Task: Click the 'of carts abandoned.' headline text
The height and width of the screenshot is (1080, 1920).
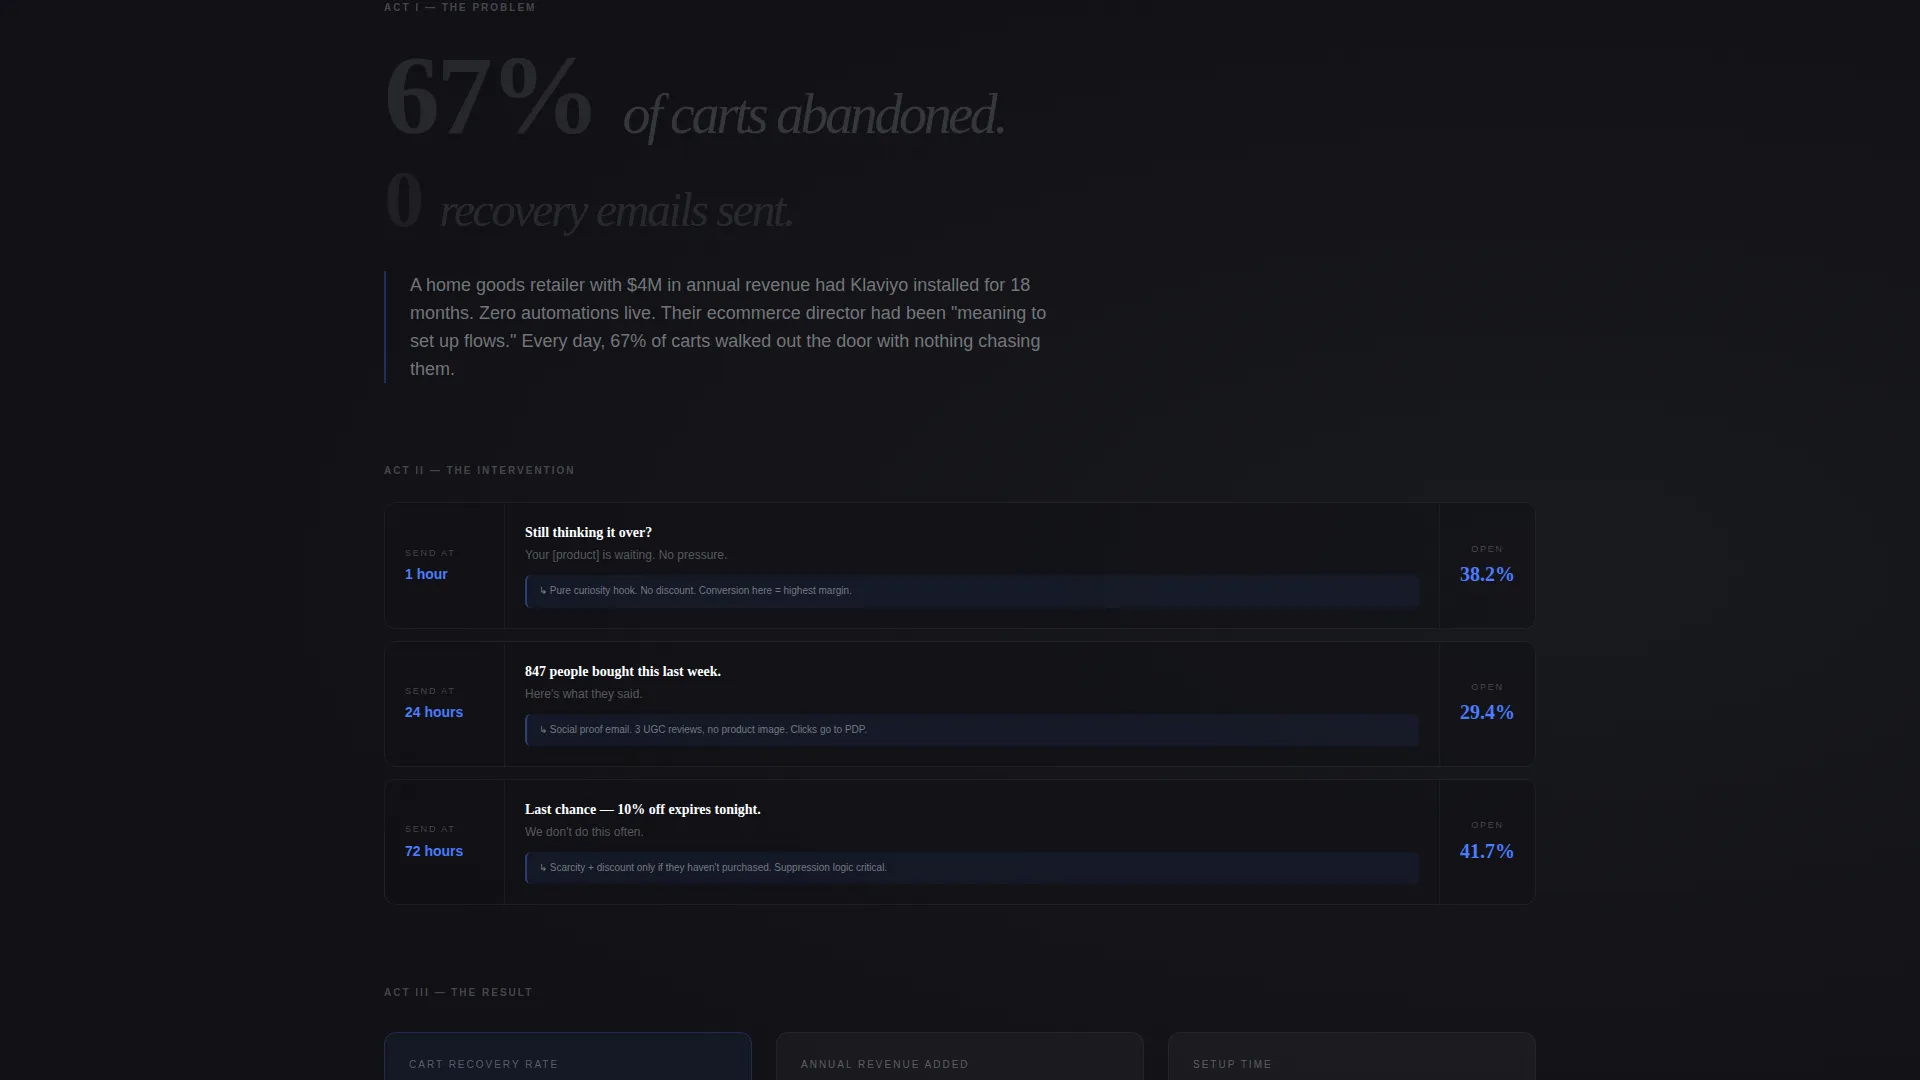Action: tap(814, 116)
